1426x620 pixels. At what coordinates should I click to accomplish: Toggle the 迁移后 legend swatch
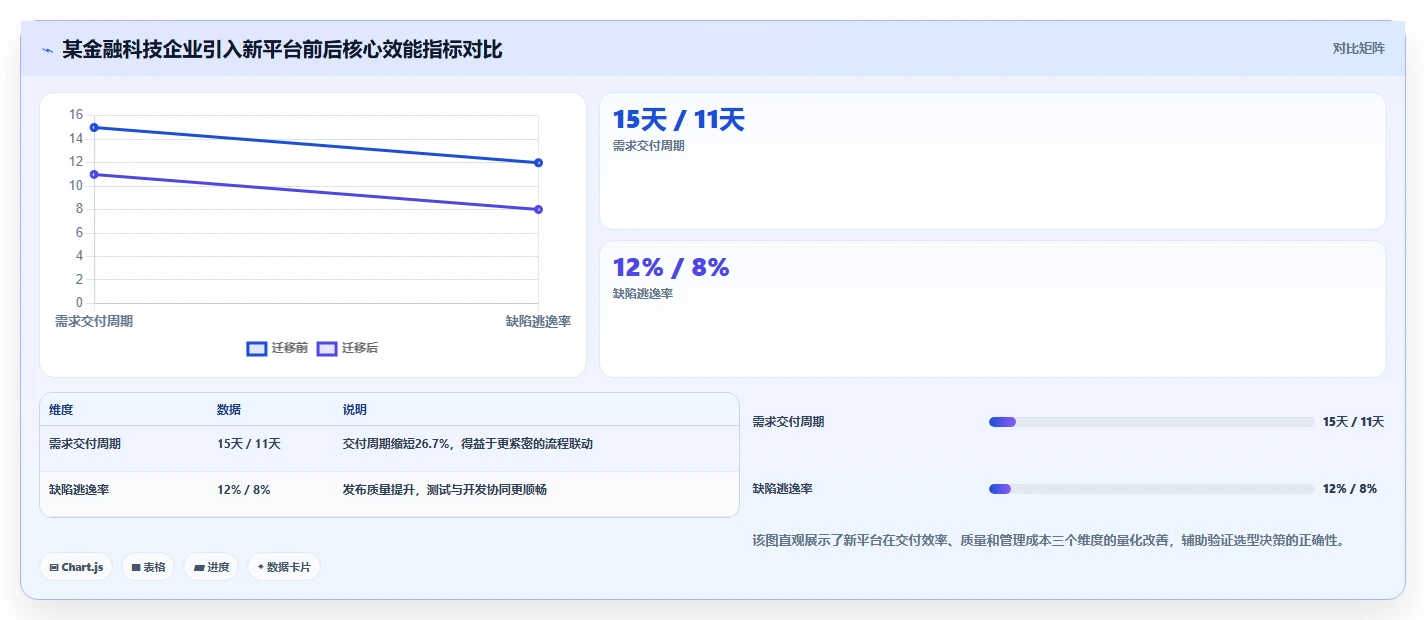327,348
